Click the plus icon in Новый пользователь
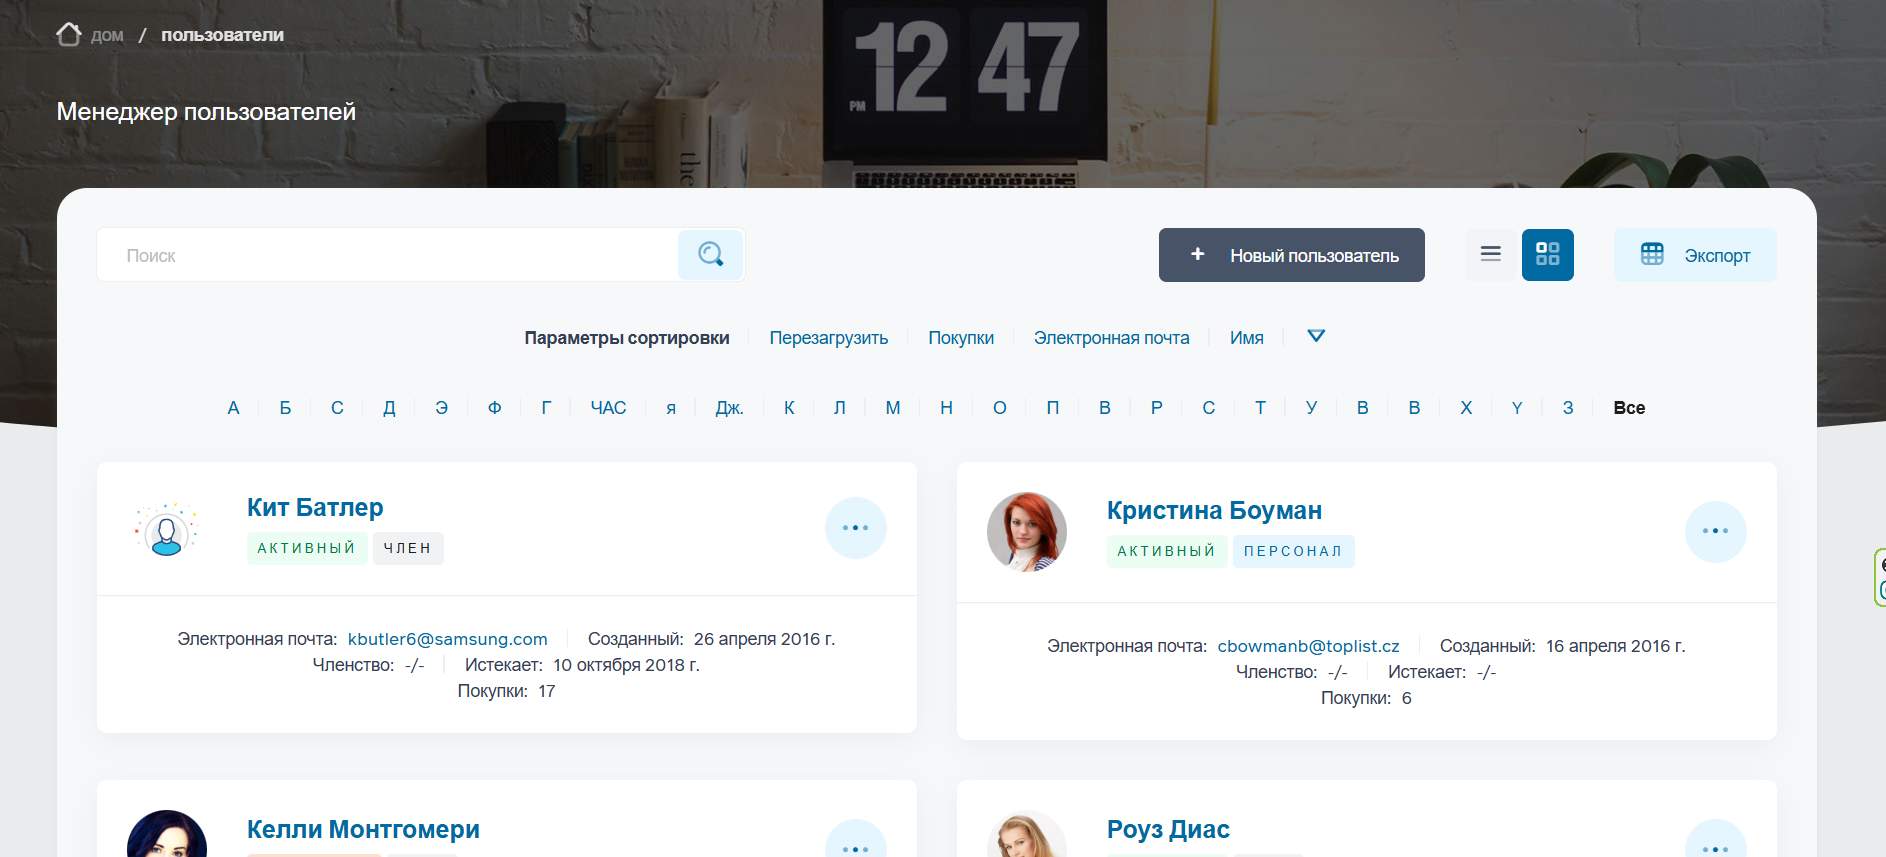 pyautogui.click(x=1197, y=254)
